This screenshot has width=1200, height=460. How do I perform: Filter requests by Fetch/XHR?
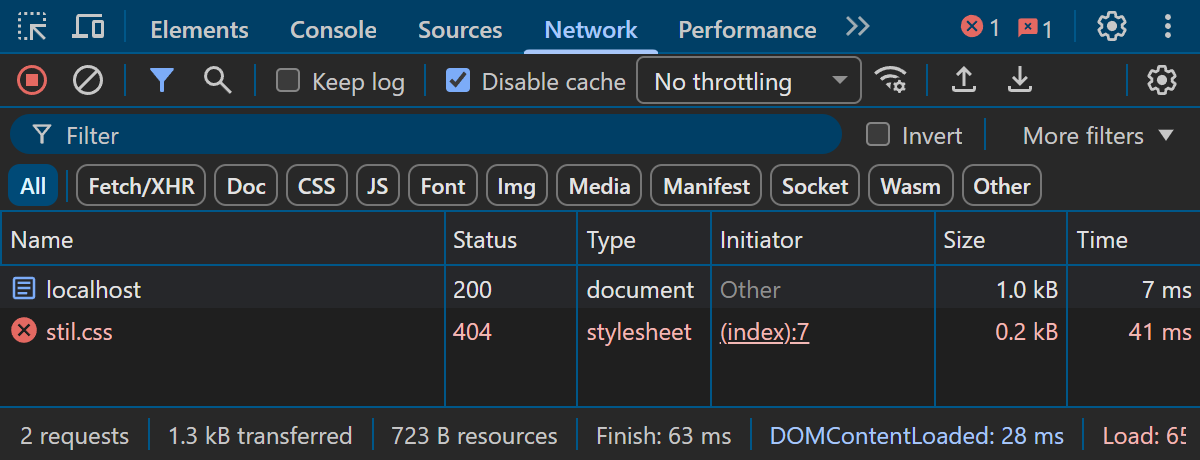tap(141, 186)
